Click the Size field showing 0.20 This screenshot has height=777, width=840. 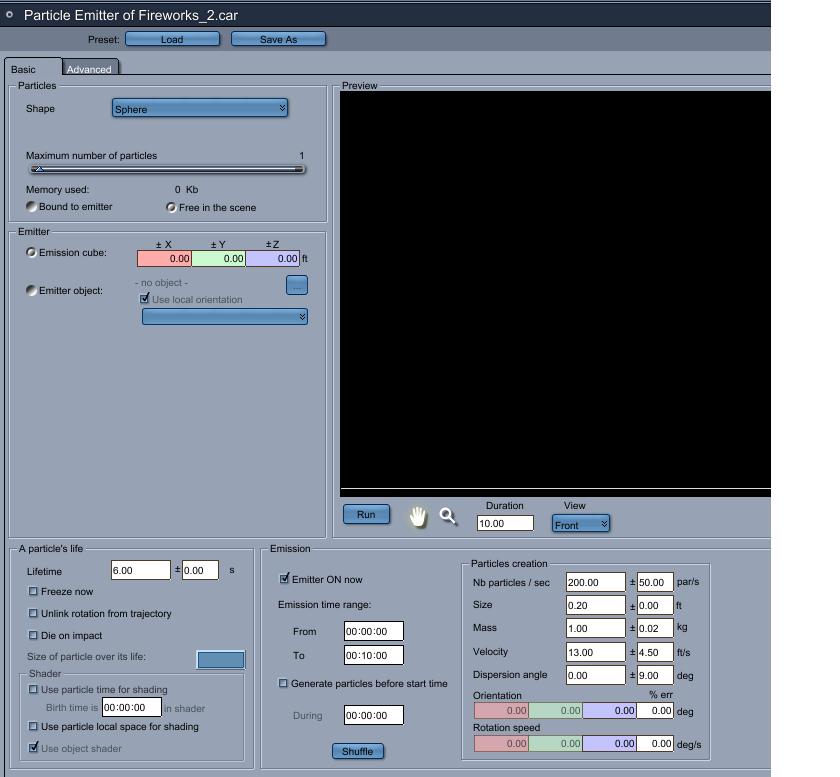[x=596, y=605]
